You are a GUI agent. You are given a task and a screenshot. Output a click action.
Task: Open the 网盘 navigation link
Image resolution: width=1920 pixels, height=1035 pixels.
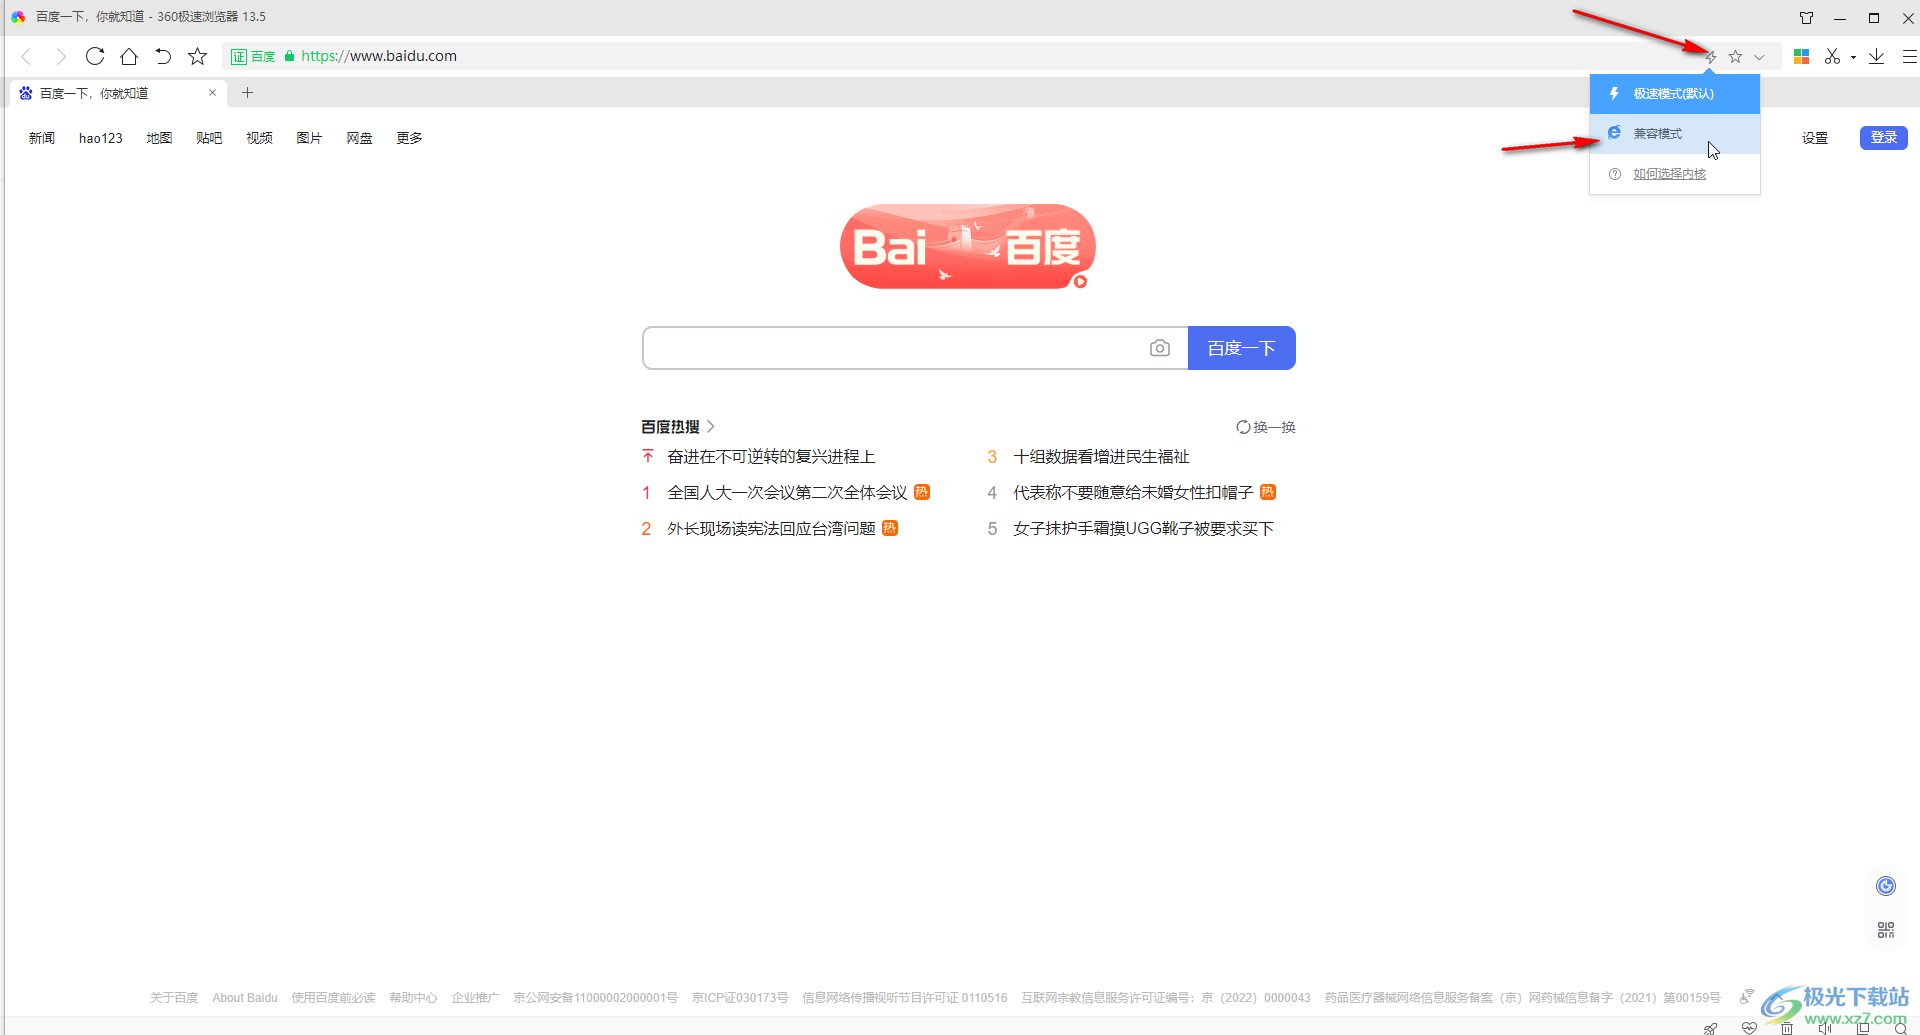(360, 138)
